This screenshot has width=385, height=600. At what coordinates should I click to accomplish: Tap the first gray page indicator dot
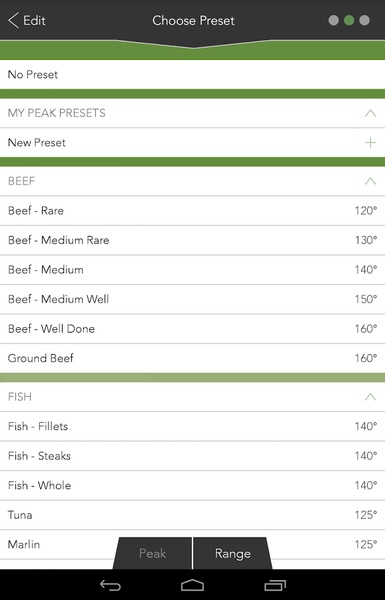click(x=334, y=20)
